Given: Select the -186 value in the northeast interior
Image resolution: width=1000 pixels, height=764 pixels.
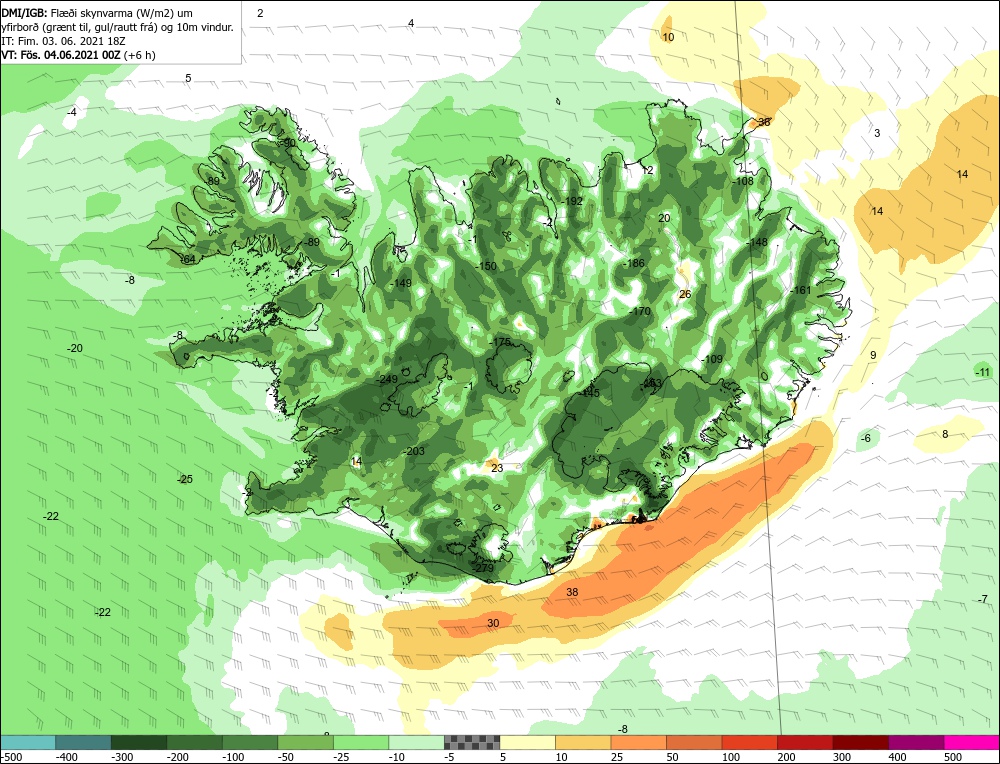Looking at the screenshot, I should click(x=633, y=263).
